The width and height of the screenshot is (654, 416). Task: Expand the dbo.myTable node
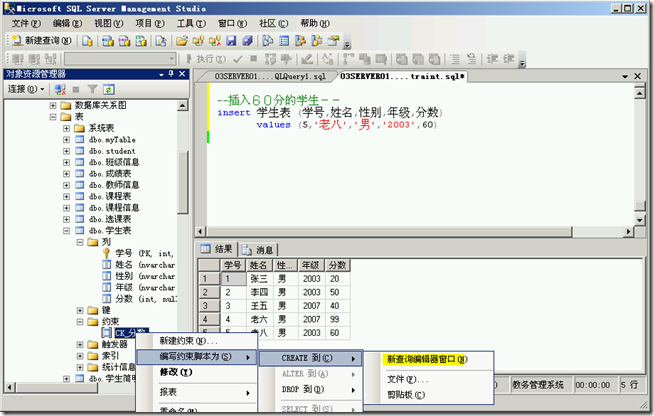[x=66, y=139]
